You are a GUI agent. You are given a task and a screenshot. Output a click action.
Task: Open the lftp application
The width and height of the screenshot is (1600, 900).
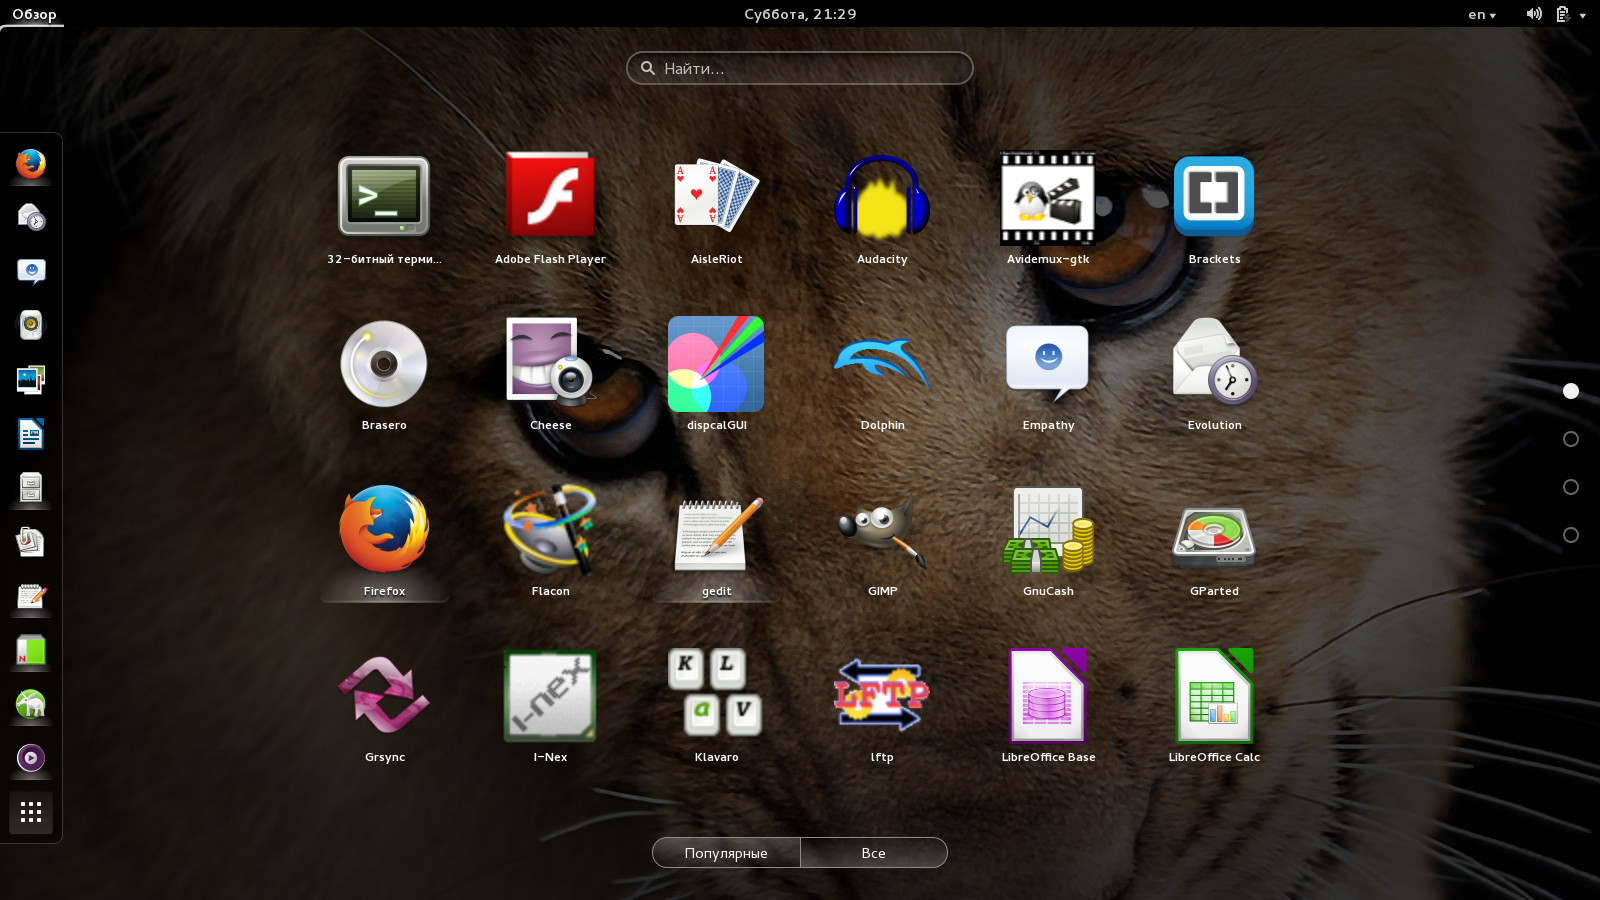coord(882,695)
